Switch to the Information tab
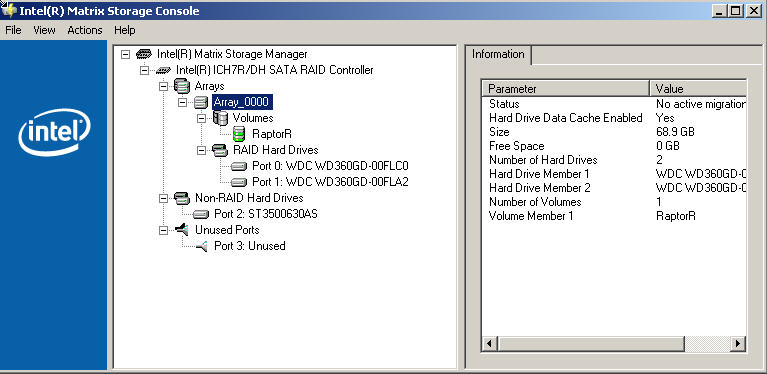This screenshot has width=767, height=374. pos(498,54)
